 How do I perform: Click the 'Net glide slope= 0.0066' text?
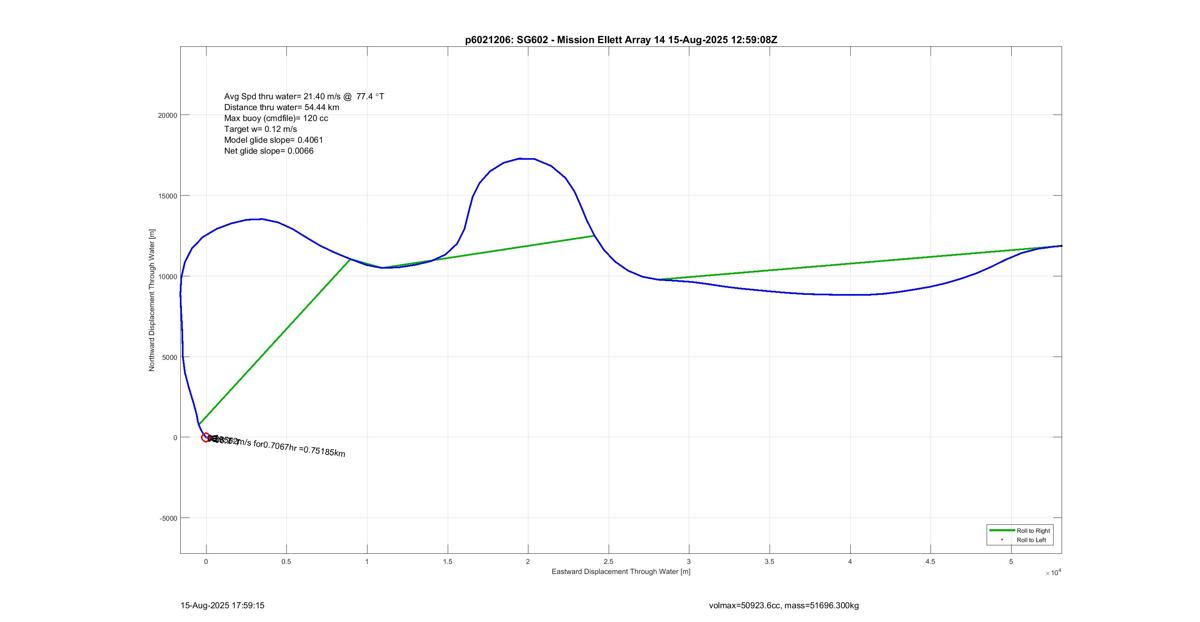click(269, 151)
